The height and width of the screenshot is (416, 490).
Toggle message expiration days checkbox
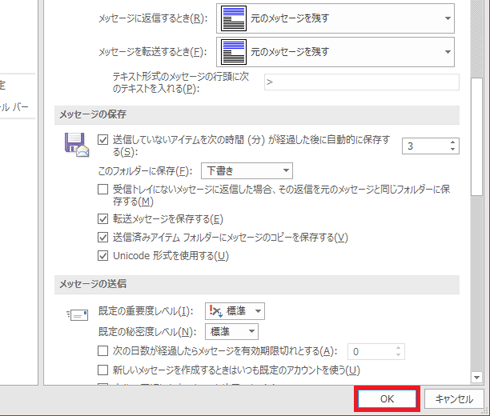(x=103, y=351)
